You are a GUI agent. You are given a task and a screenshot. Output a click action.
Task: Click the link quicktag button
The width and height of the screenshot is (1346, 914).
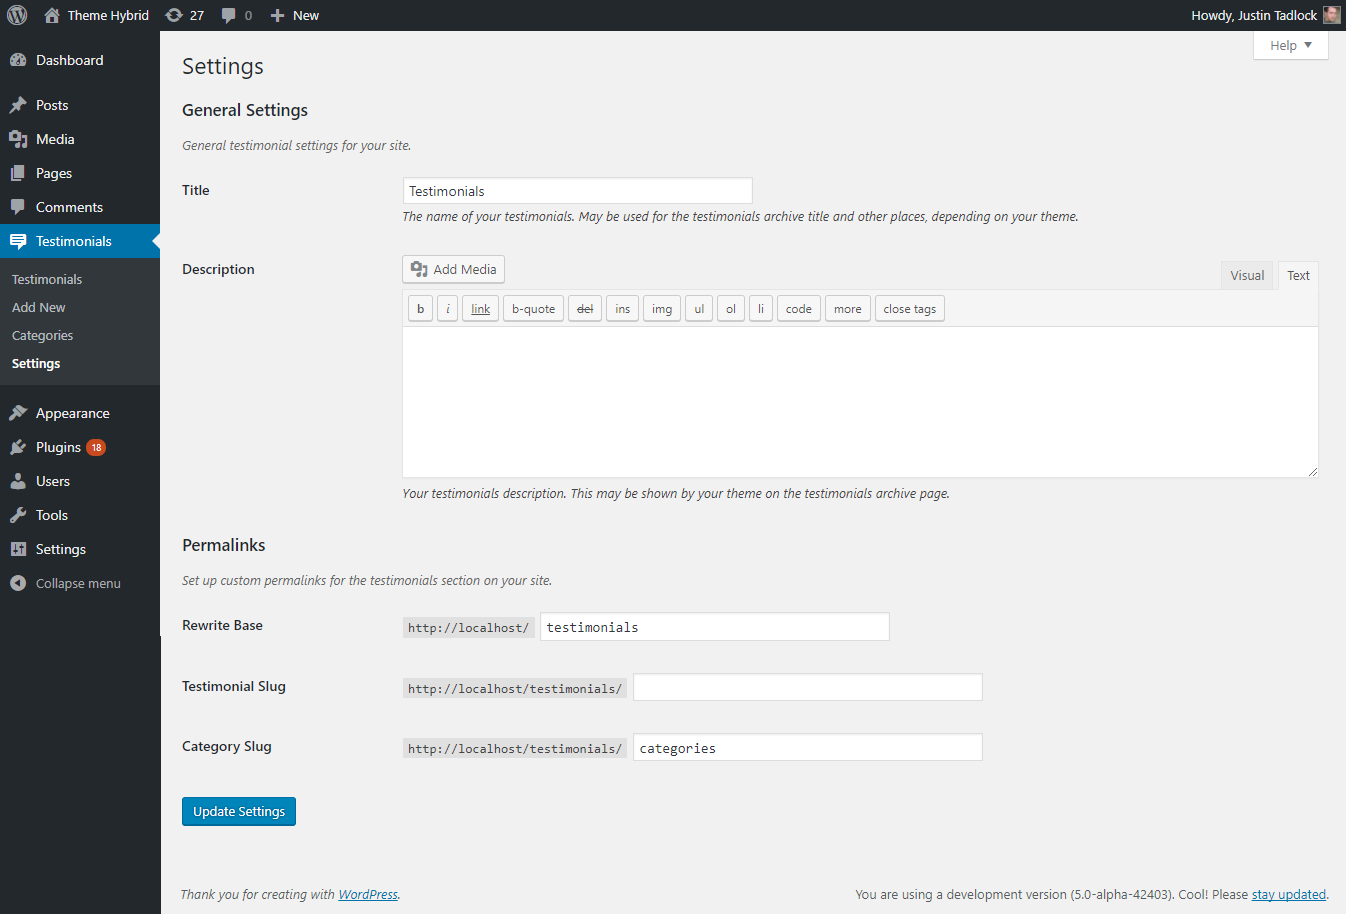481,309
